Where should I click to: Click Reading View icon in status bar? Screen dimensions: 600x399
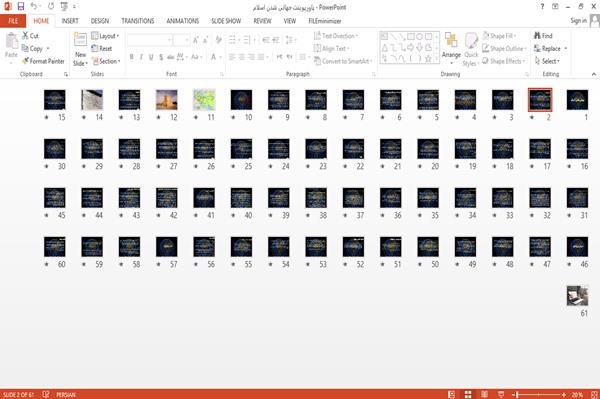pyautogui.click(x=484, y=394)
